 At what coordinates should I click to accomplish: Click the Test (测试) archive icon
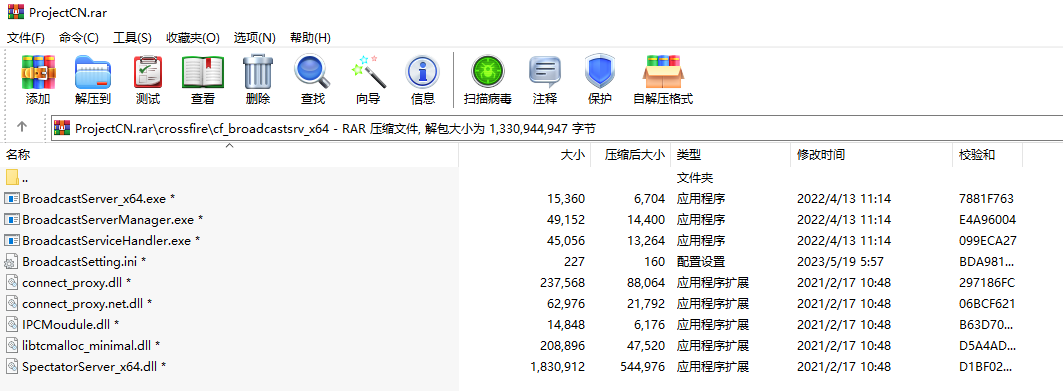[148, 73]
